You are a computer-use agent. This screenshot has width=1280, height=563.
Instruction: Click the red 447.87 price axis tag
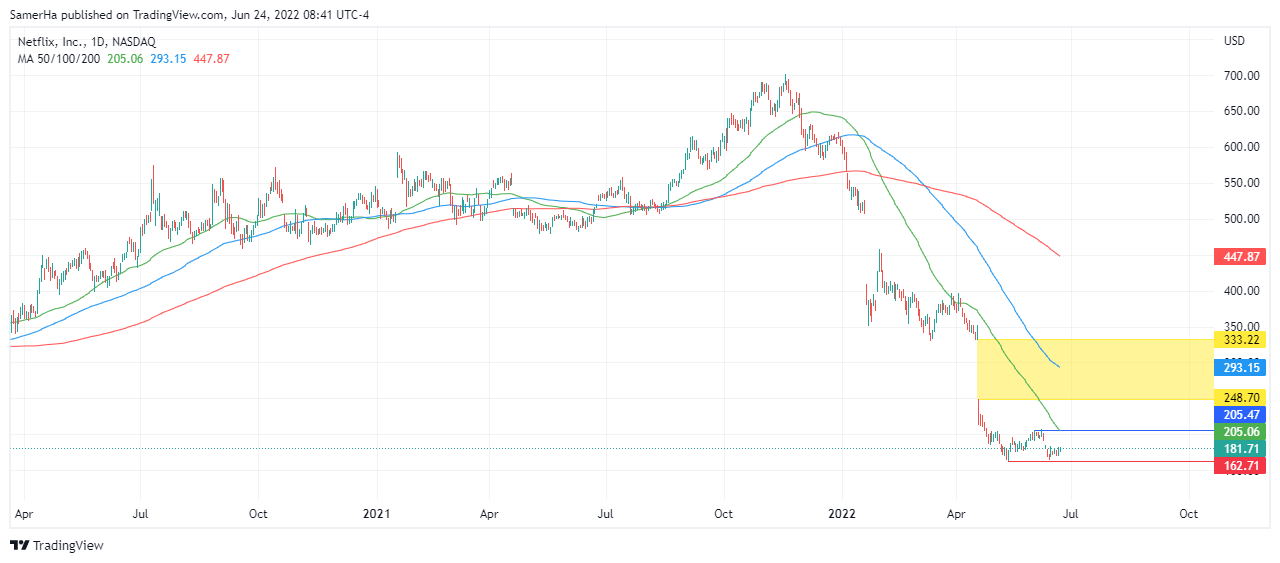1239,256
